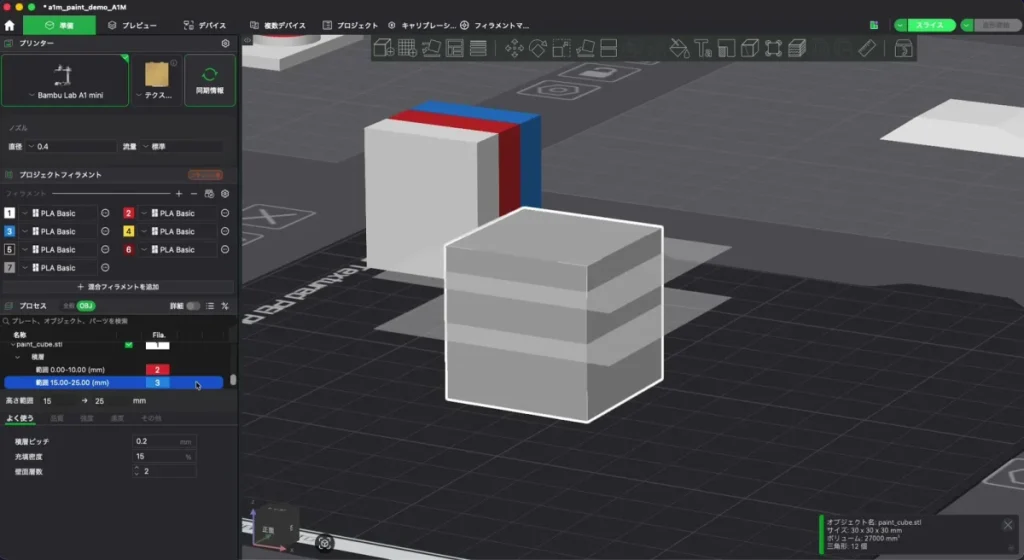Select the Color Painting bucket tool

(x=679, y=48)
